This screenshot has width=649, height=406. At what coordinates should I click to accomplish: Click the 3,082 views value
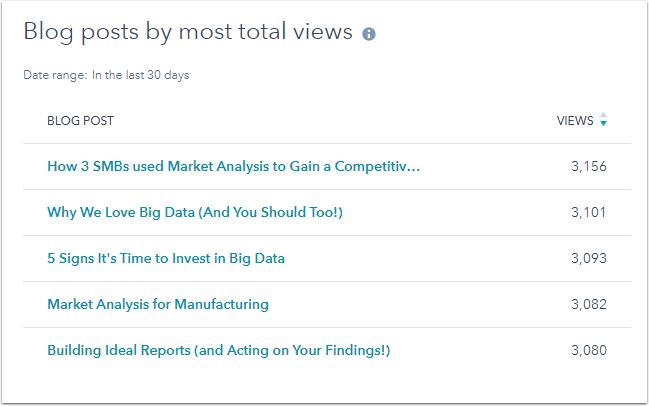pos(589,304)
